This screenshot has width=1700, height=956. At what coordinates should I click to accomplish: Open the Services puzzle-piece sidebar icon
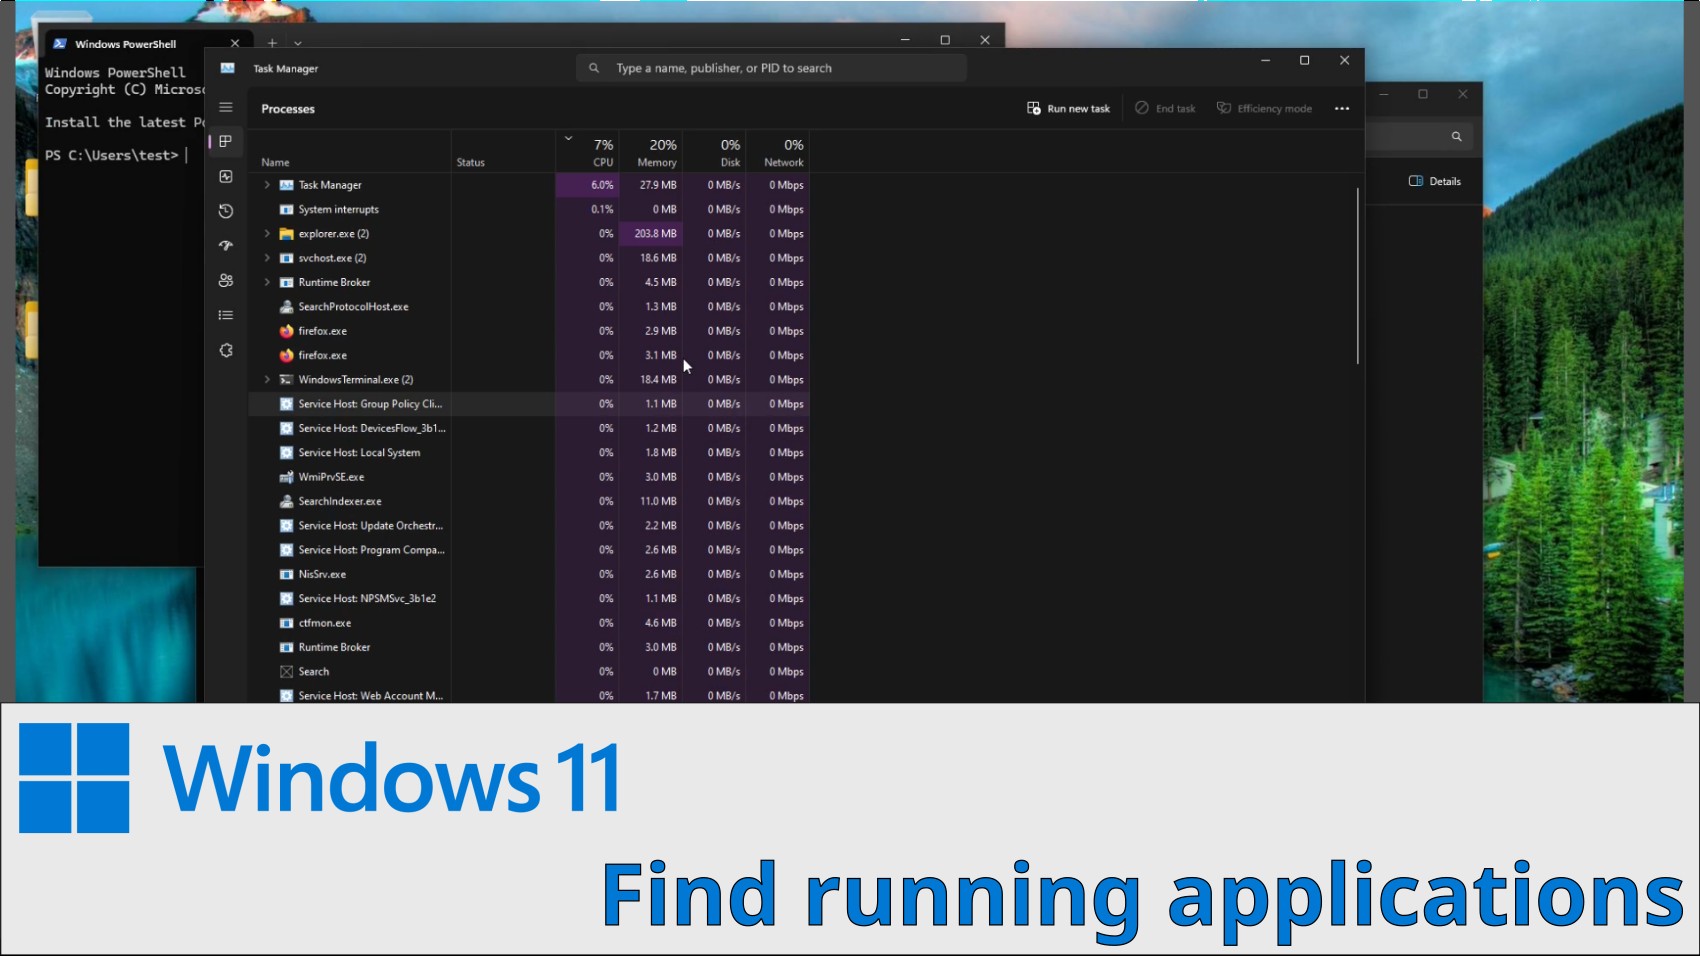point(226,350)
